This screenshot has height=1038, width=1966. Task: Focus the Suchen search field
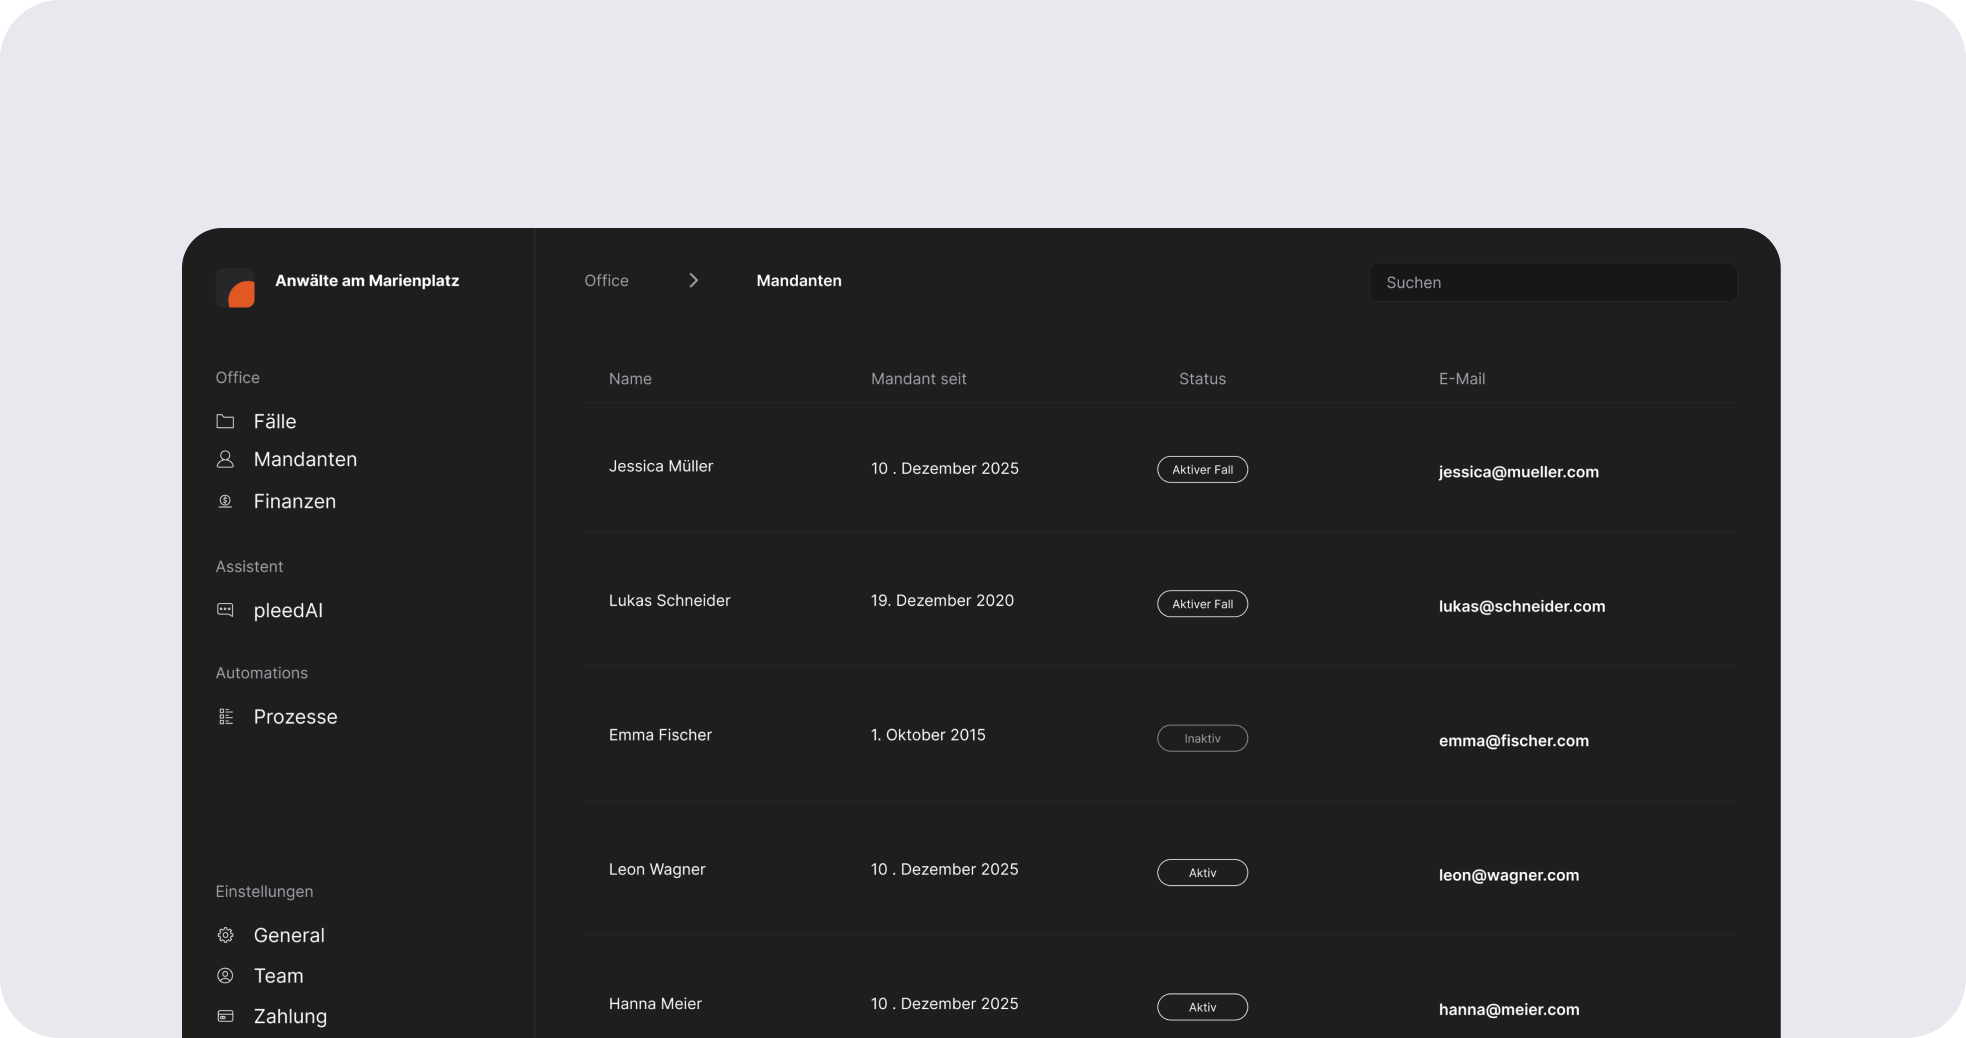(x=1552, y=283)
